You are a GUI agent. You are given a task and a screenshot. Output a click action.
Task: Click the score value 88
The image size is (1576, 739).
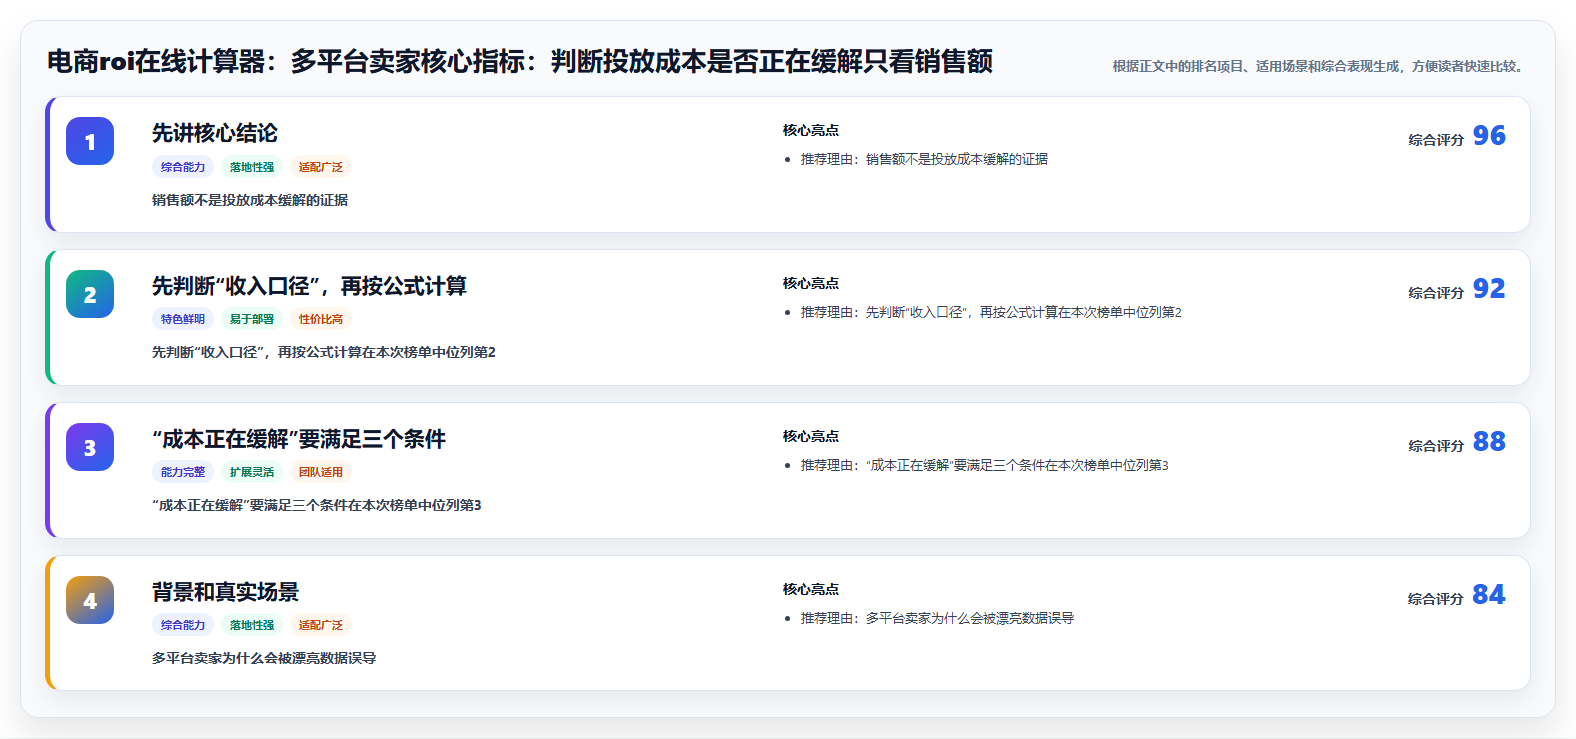click(1489, 442)
